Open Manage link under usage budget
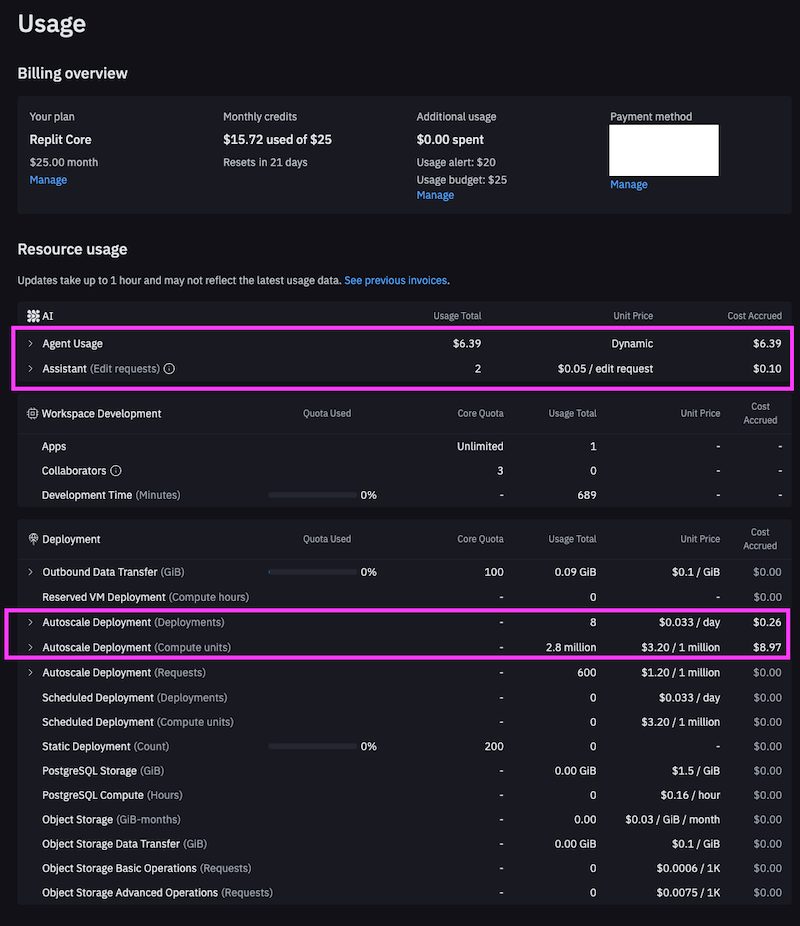800x926 pixels. pyautogui.click(x=435, y=195)
